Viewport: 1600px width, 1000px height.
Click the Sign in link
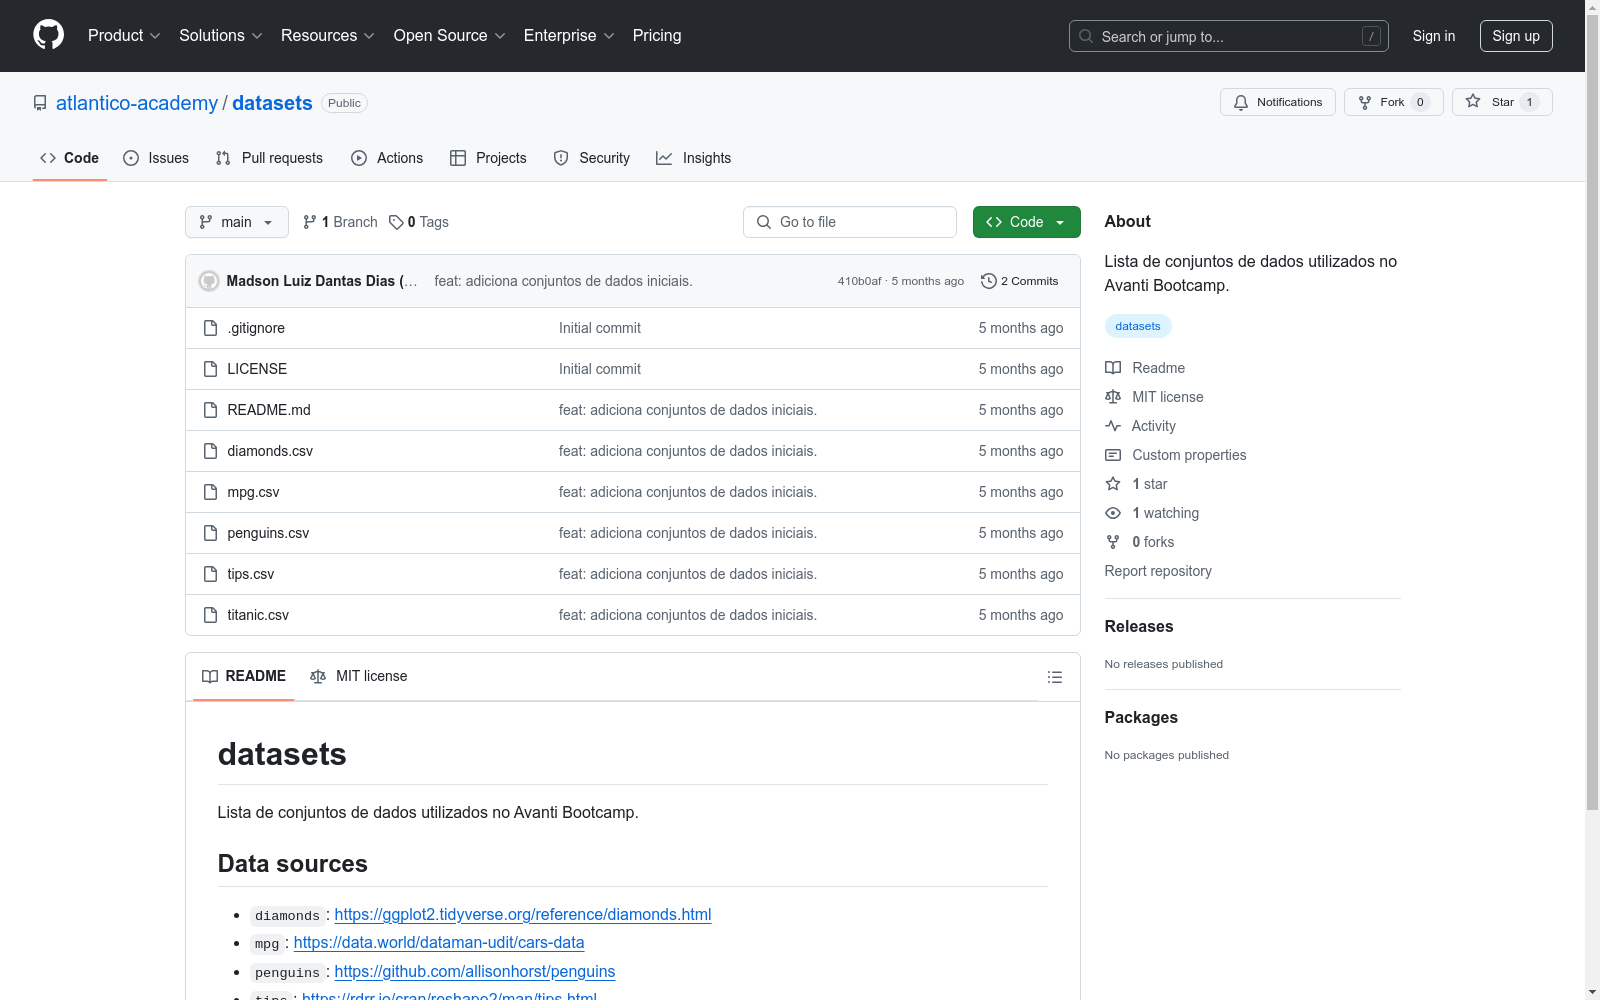click(x=1434, y=36)
